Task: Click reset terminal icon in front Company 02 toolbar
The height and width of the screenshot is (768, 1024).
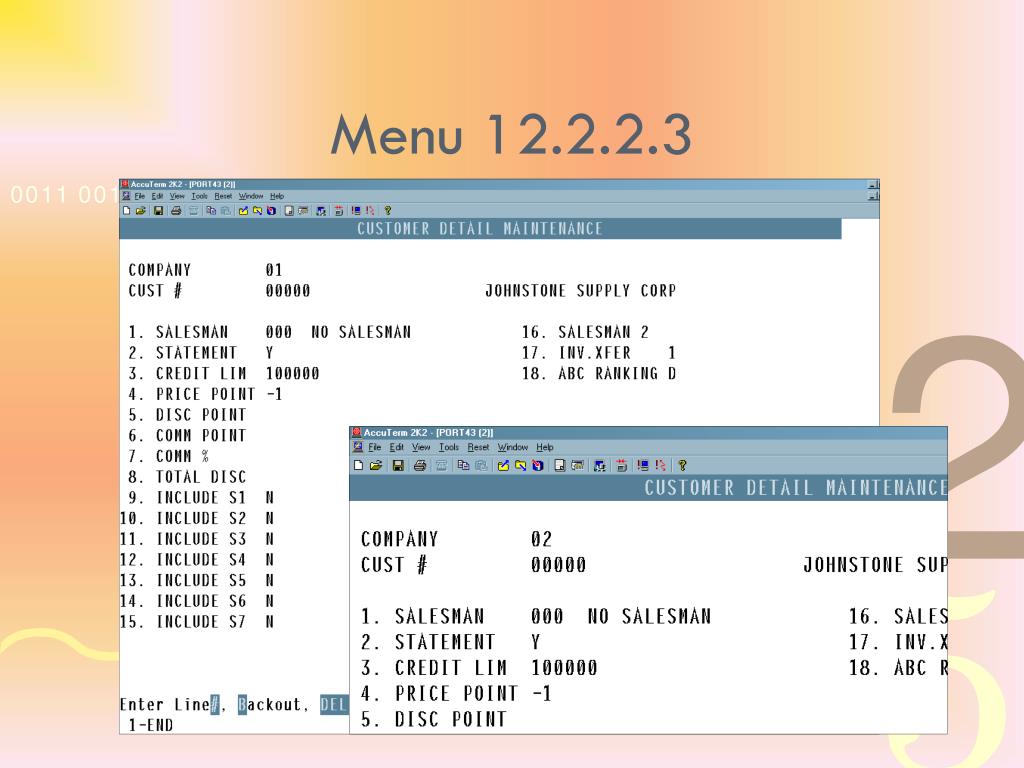Action: coord(643,466)
